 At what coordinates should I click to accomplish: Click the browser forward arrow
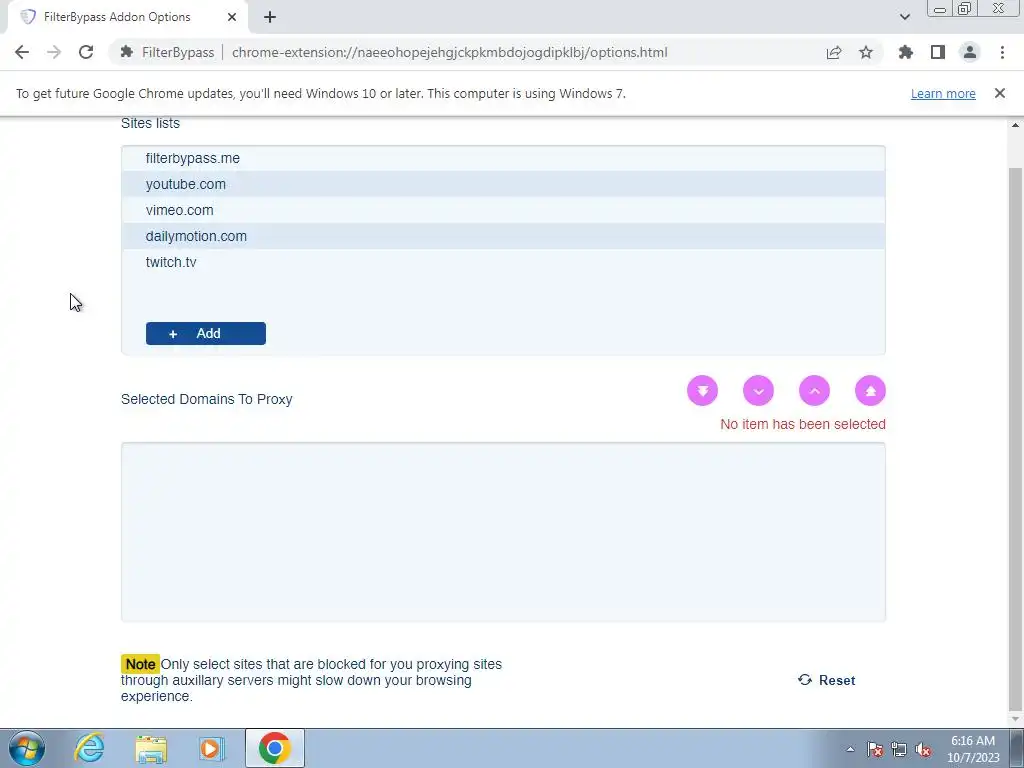click(54, 52)
